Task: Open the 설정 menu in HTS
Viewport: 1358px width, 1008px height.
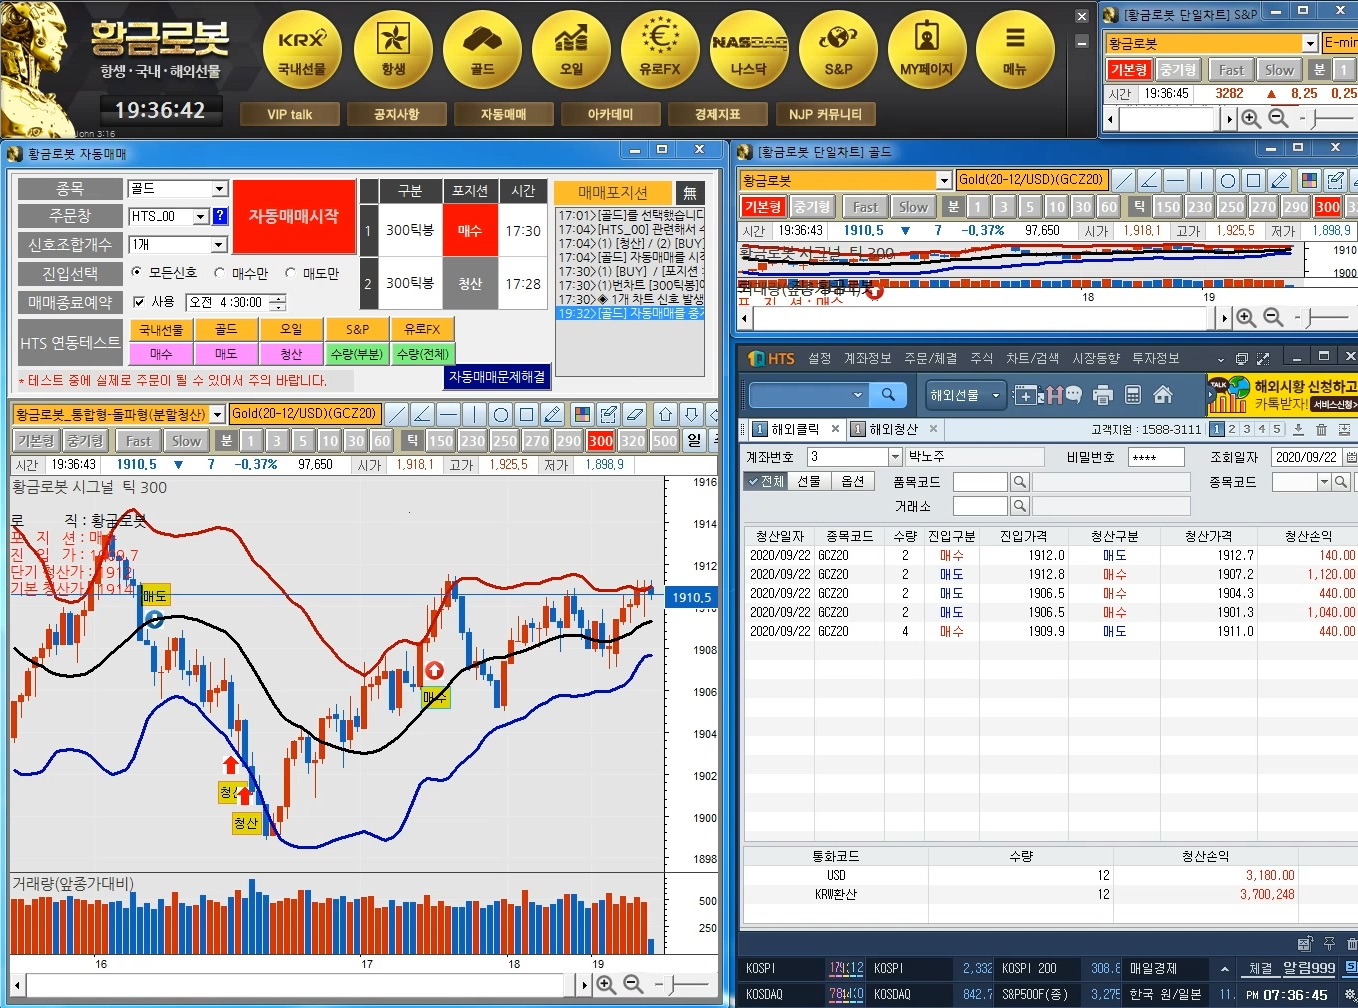Action: 819,358
